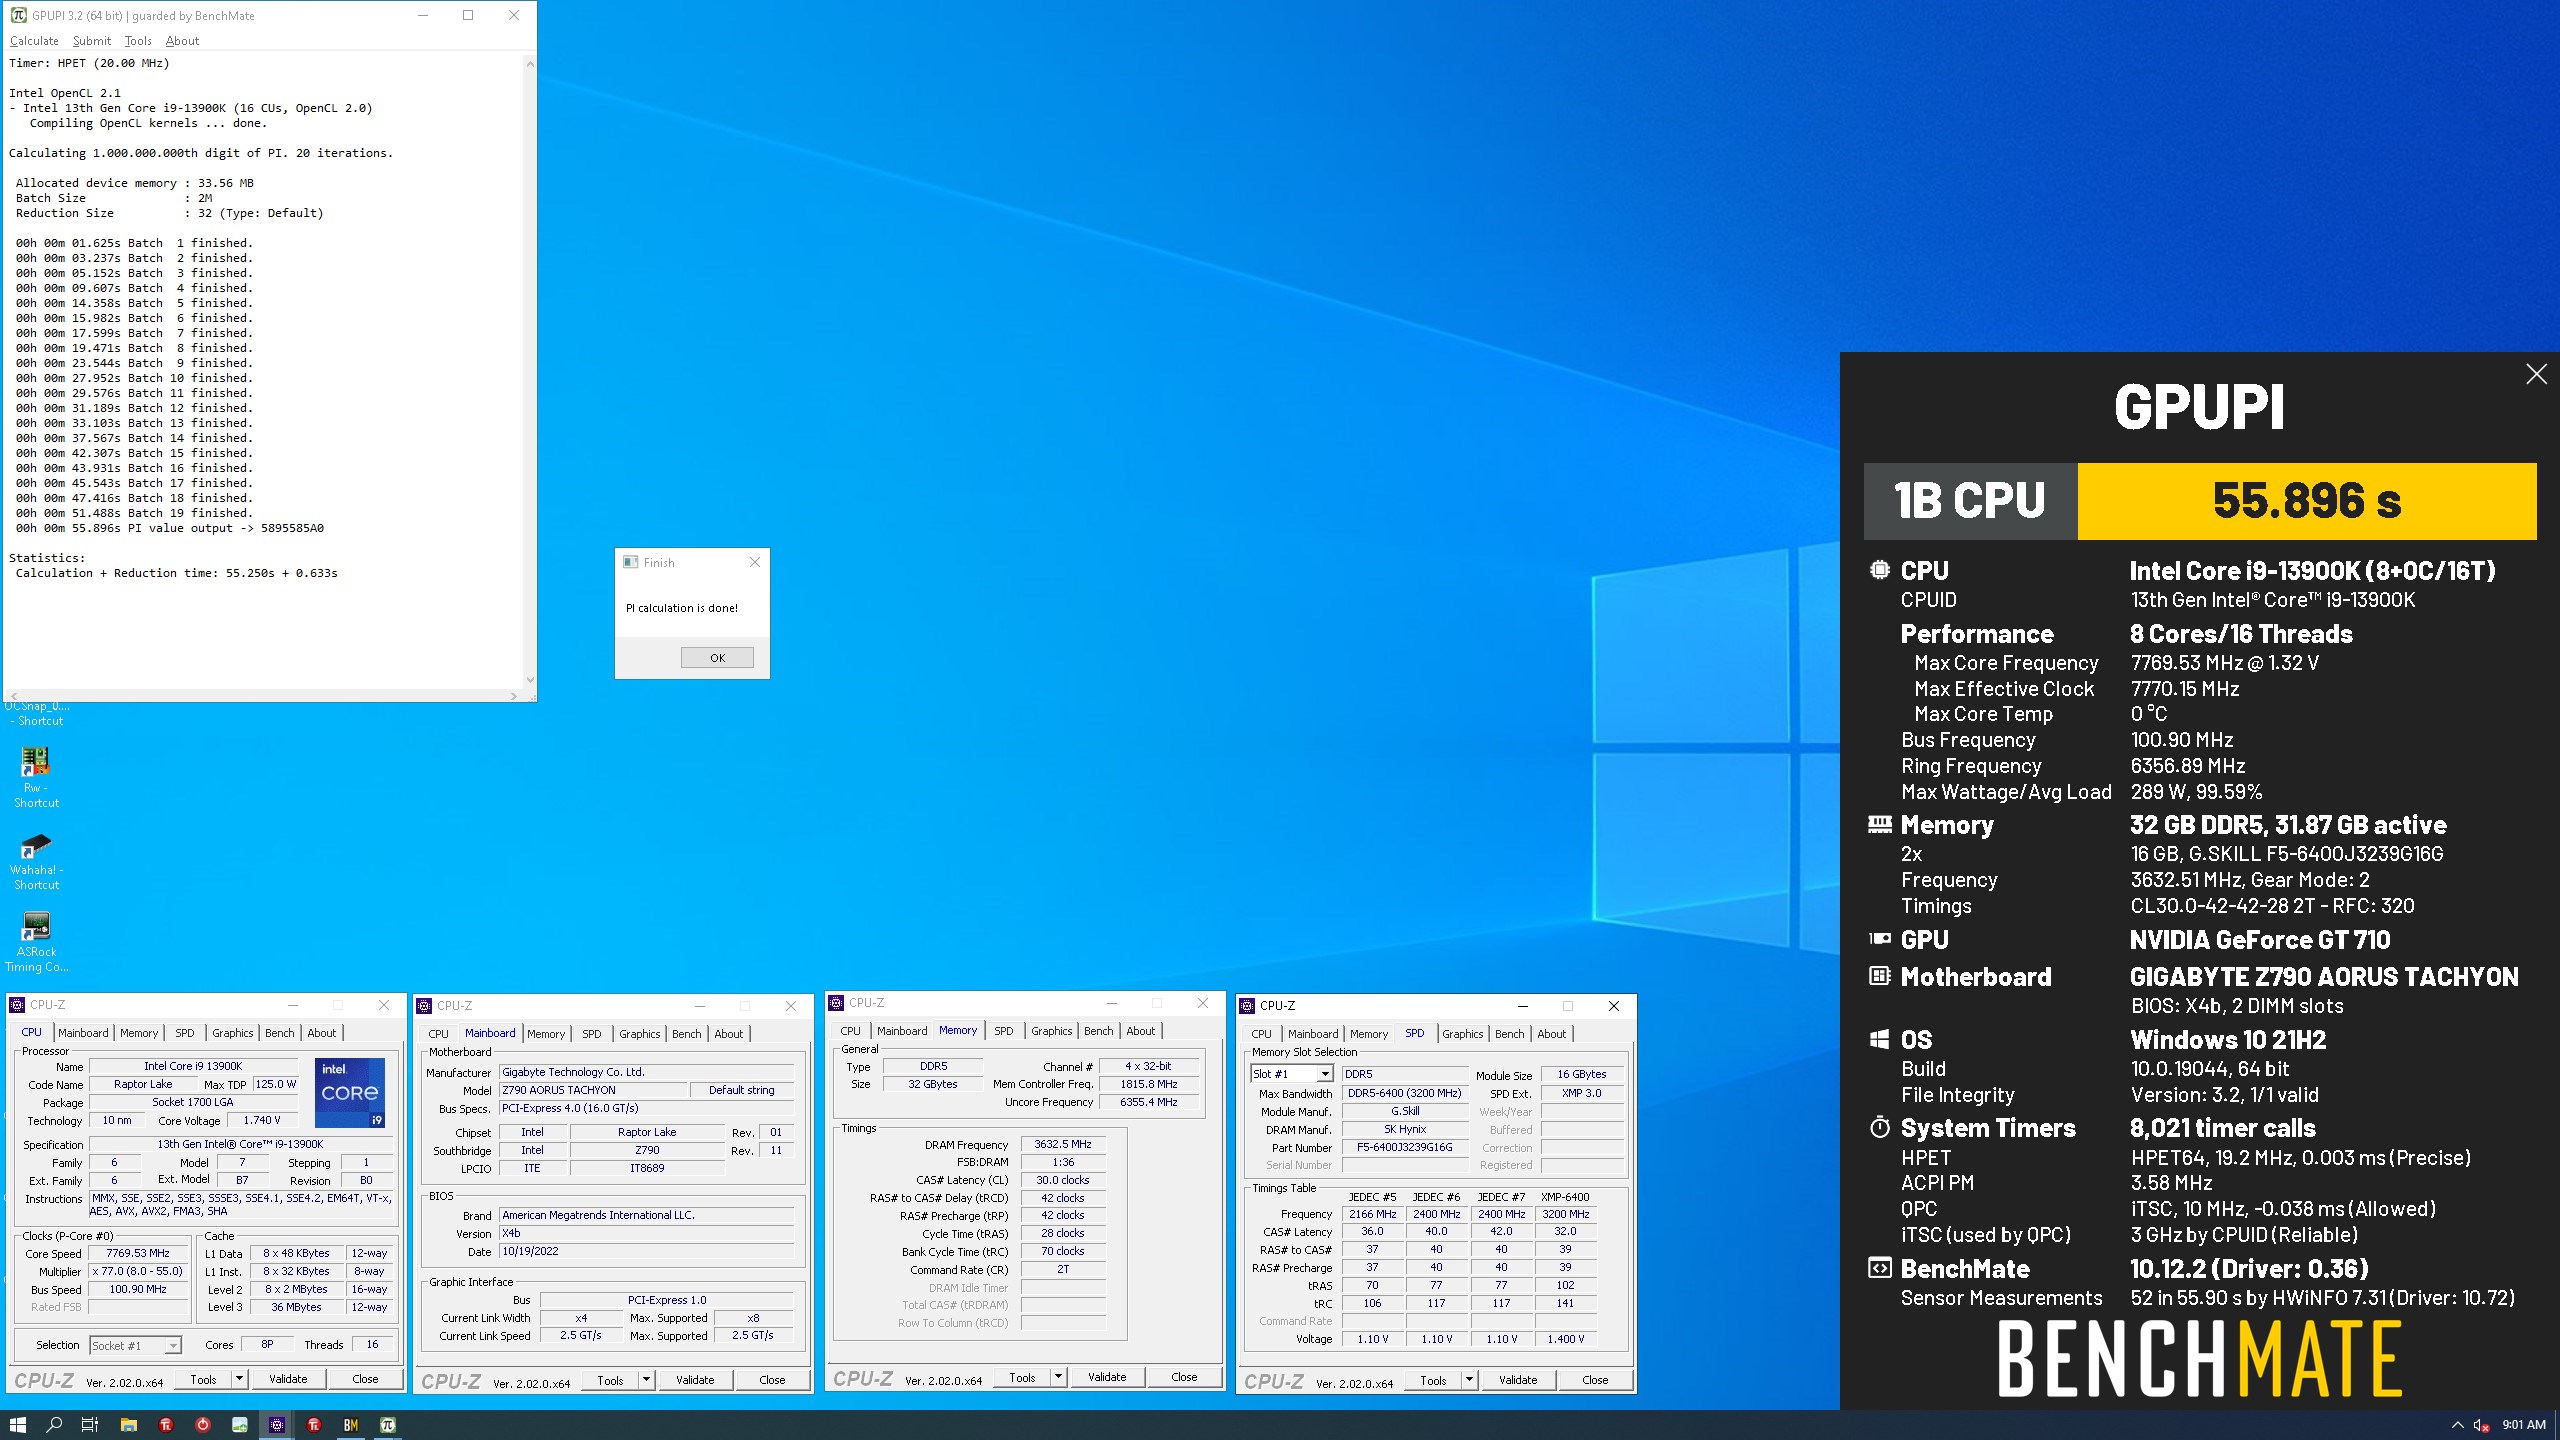Open File Explorer from the taskbar
This screenshot has height=1440, width=2560.
(128, 1424)
